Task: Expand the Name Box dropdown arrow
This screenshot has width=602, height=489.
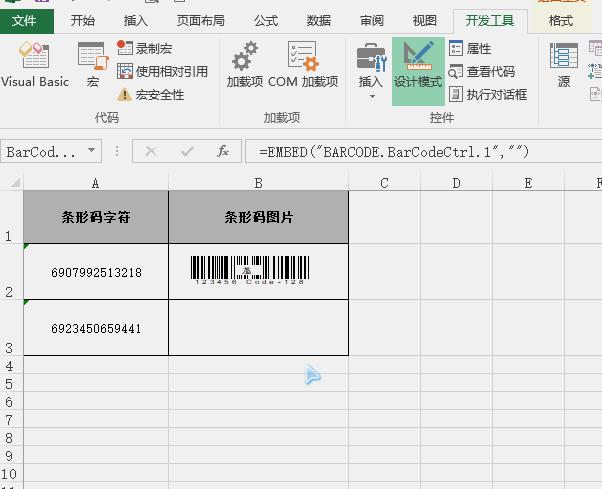Action: pyautogui.click(x=91, y=150)
